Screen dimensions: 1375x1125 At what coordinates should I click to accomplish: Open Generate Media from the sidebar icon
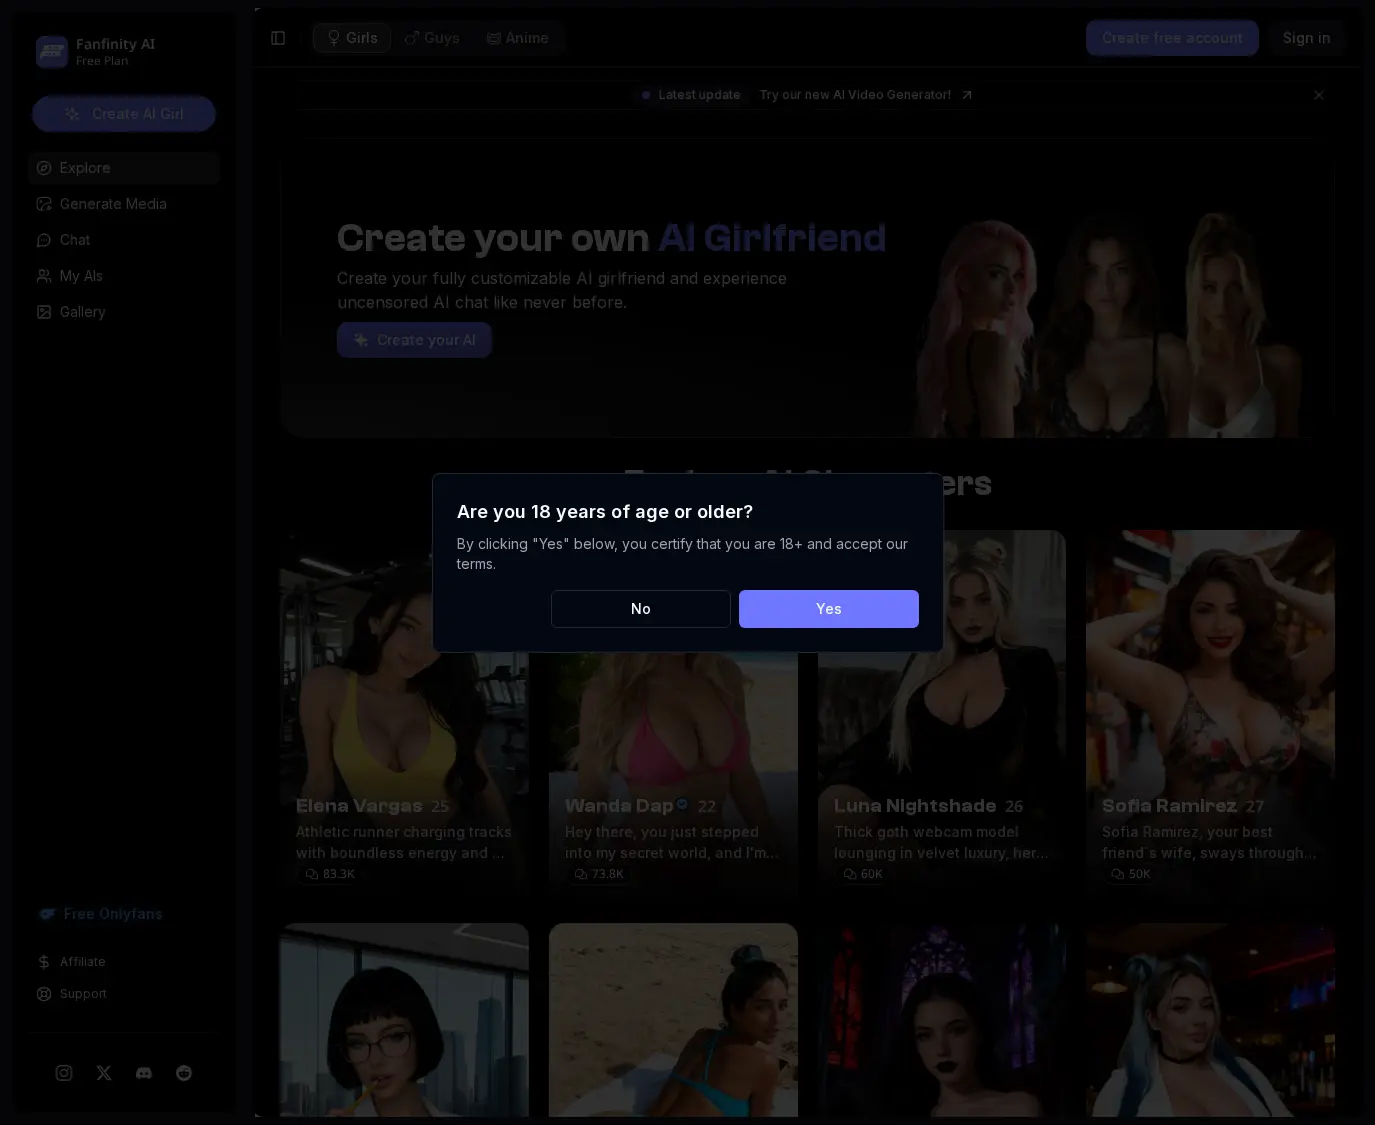[x=43, y=204]
